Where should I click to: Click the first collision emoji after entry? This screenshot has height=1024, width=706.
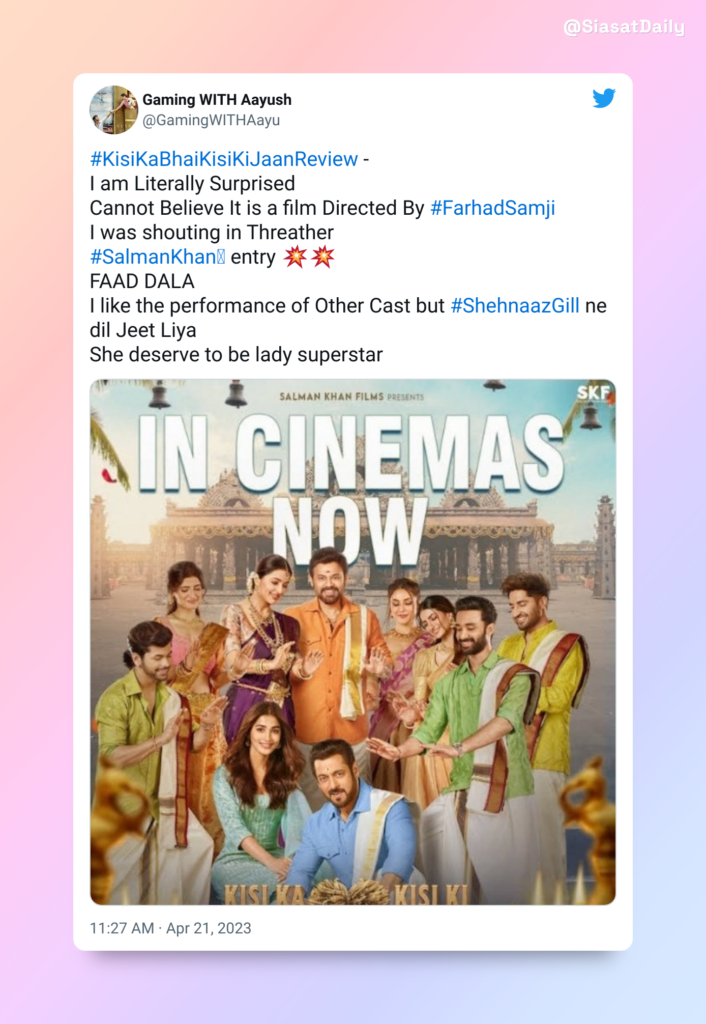tap(295, 257)
